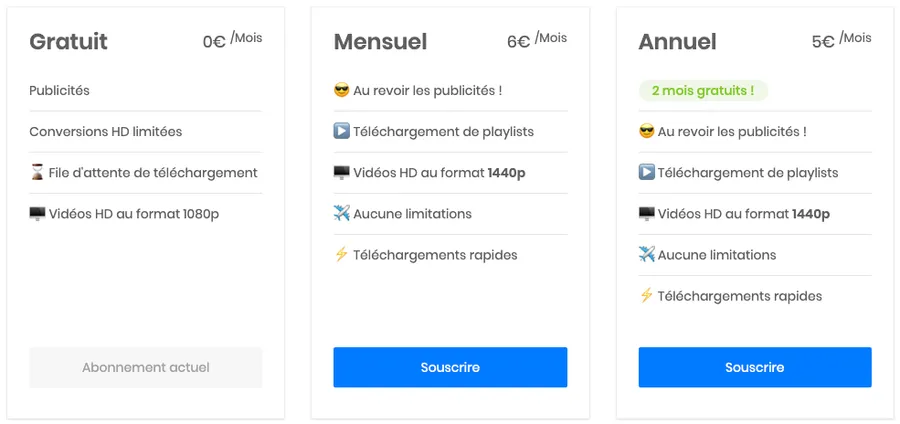The height and width of the screenshot is (424, 900).
Task: Click the airplane icon in the Annuel plan
Action: 646,254
